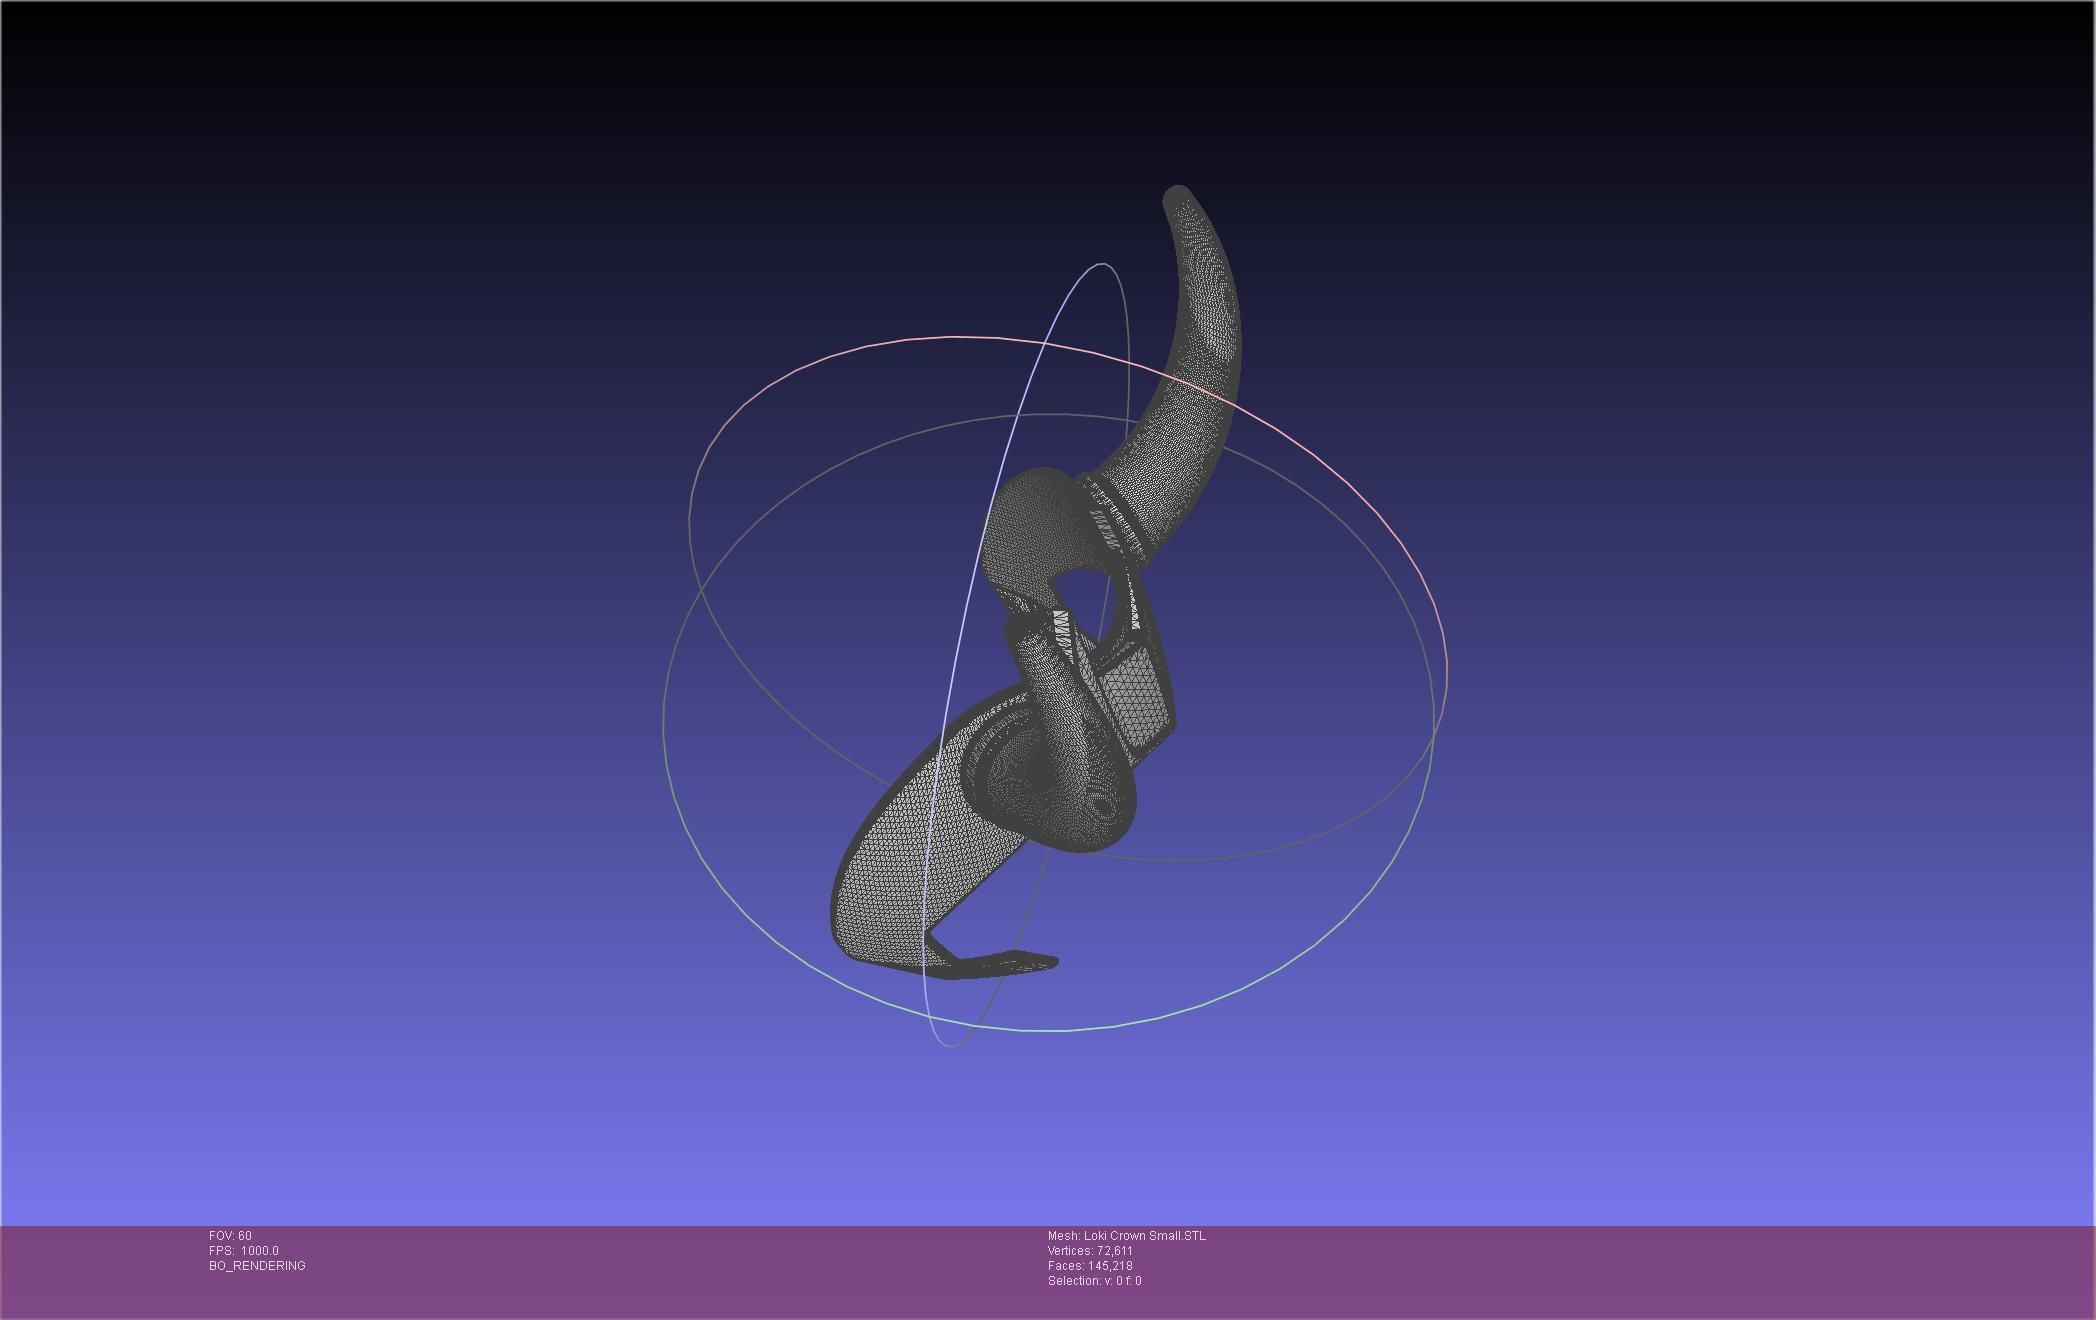Click the 'FPS: 1000.0' readout

pos(243,1251)
